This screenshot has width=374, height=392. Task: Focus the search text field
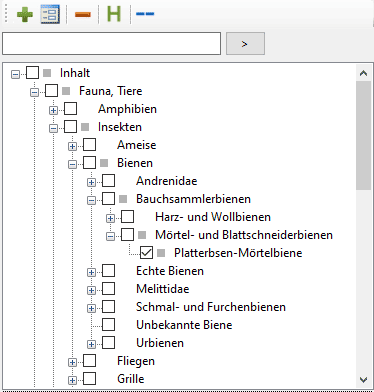point(111,43)
